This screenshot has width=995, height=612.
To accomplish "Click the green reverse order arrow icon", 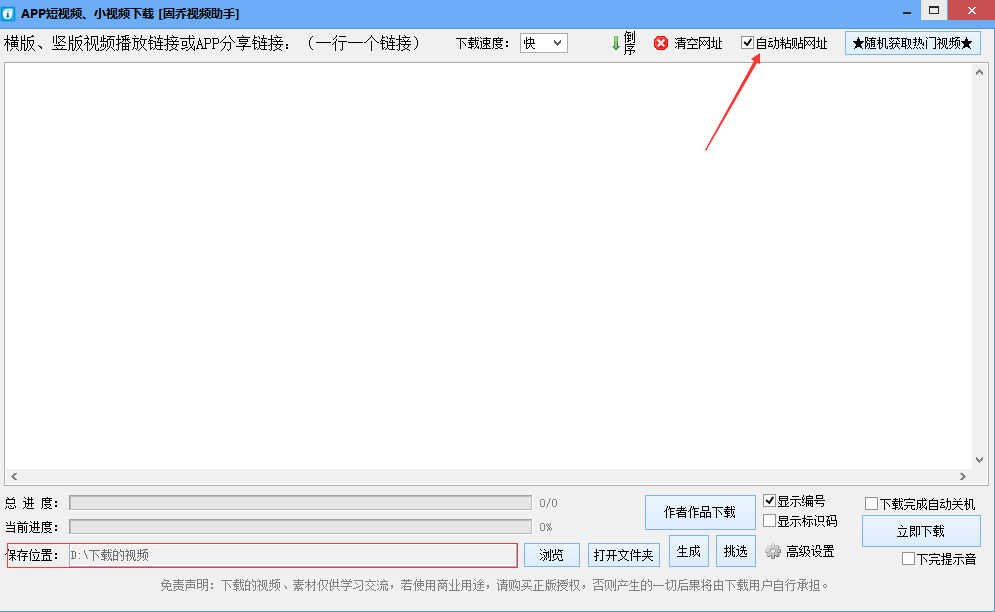I will tap(615, 43).
